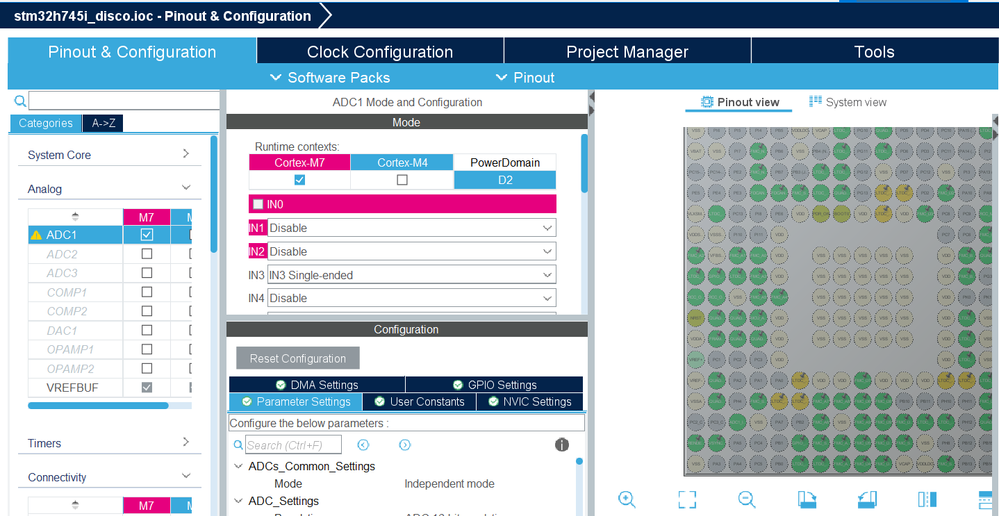Open the Pinout dropdown menu

coord(526,78)
